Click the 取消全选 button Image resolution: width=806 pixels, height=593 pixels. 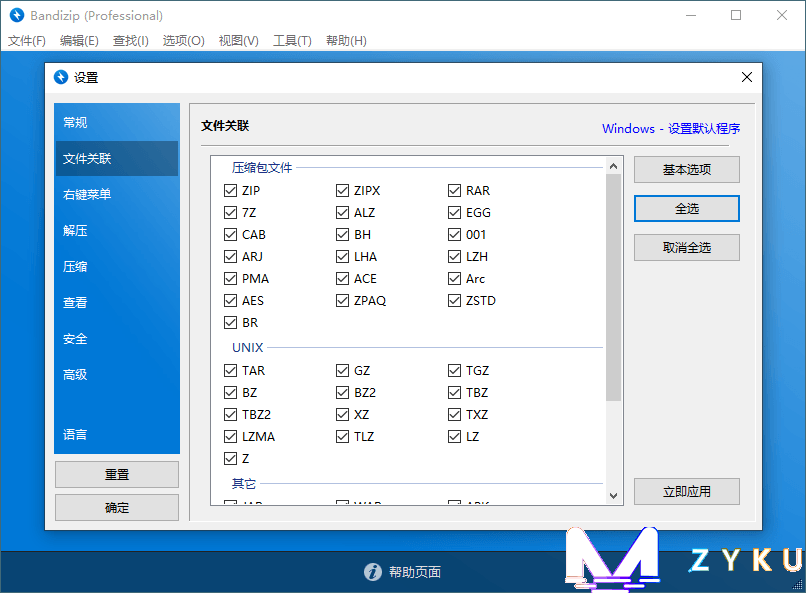click(687, 248)
